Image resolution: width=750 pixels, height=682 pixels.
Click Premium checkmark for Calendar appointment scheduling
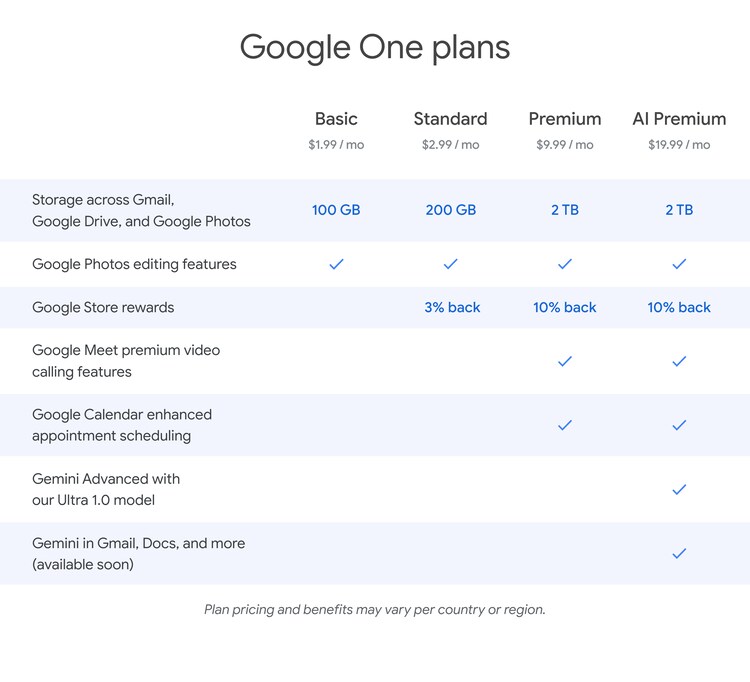click(565, 425)
